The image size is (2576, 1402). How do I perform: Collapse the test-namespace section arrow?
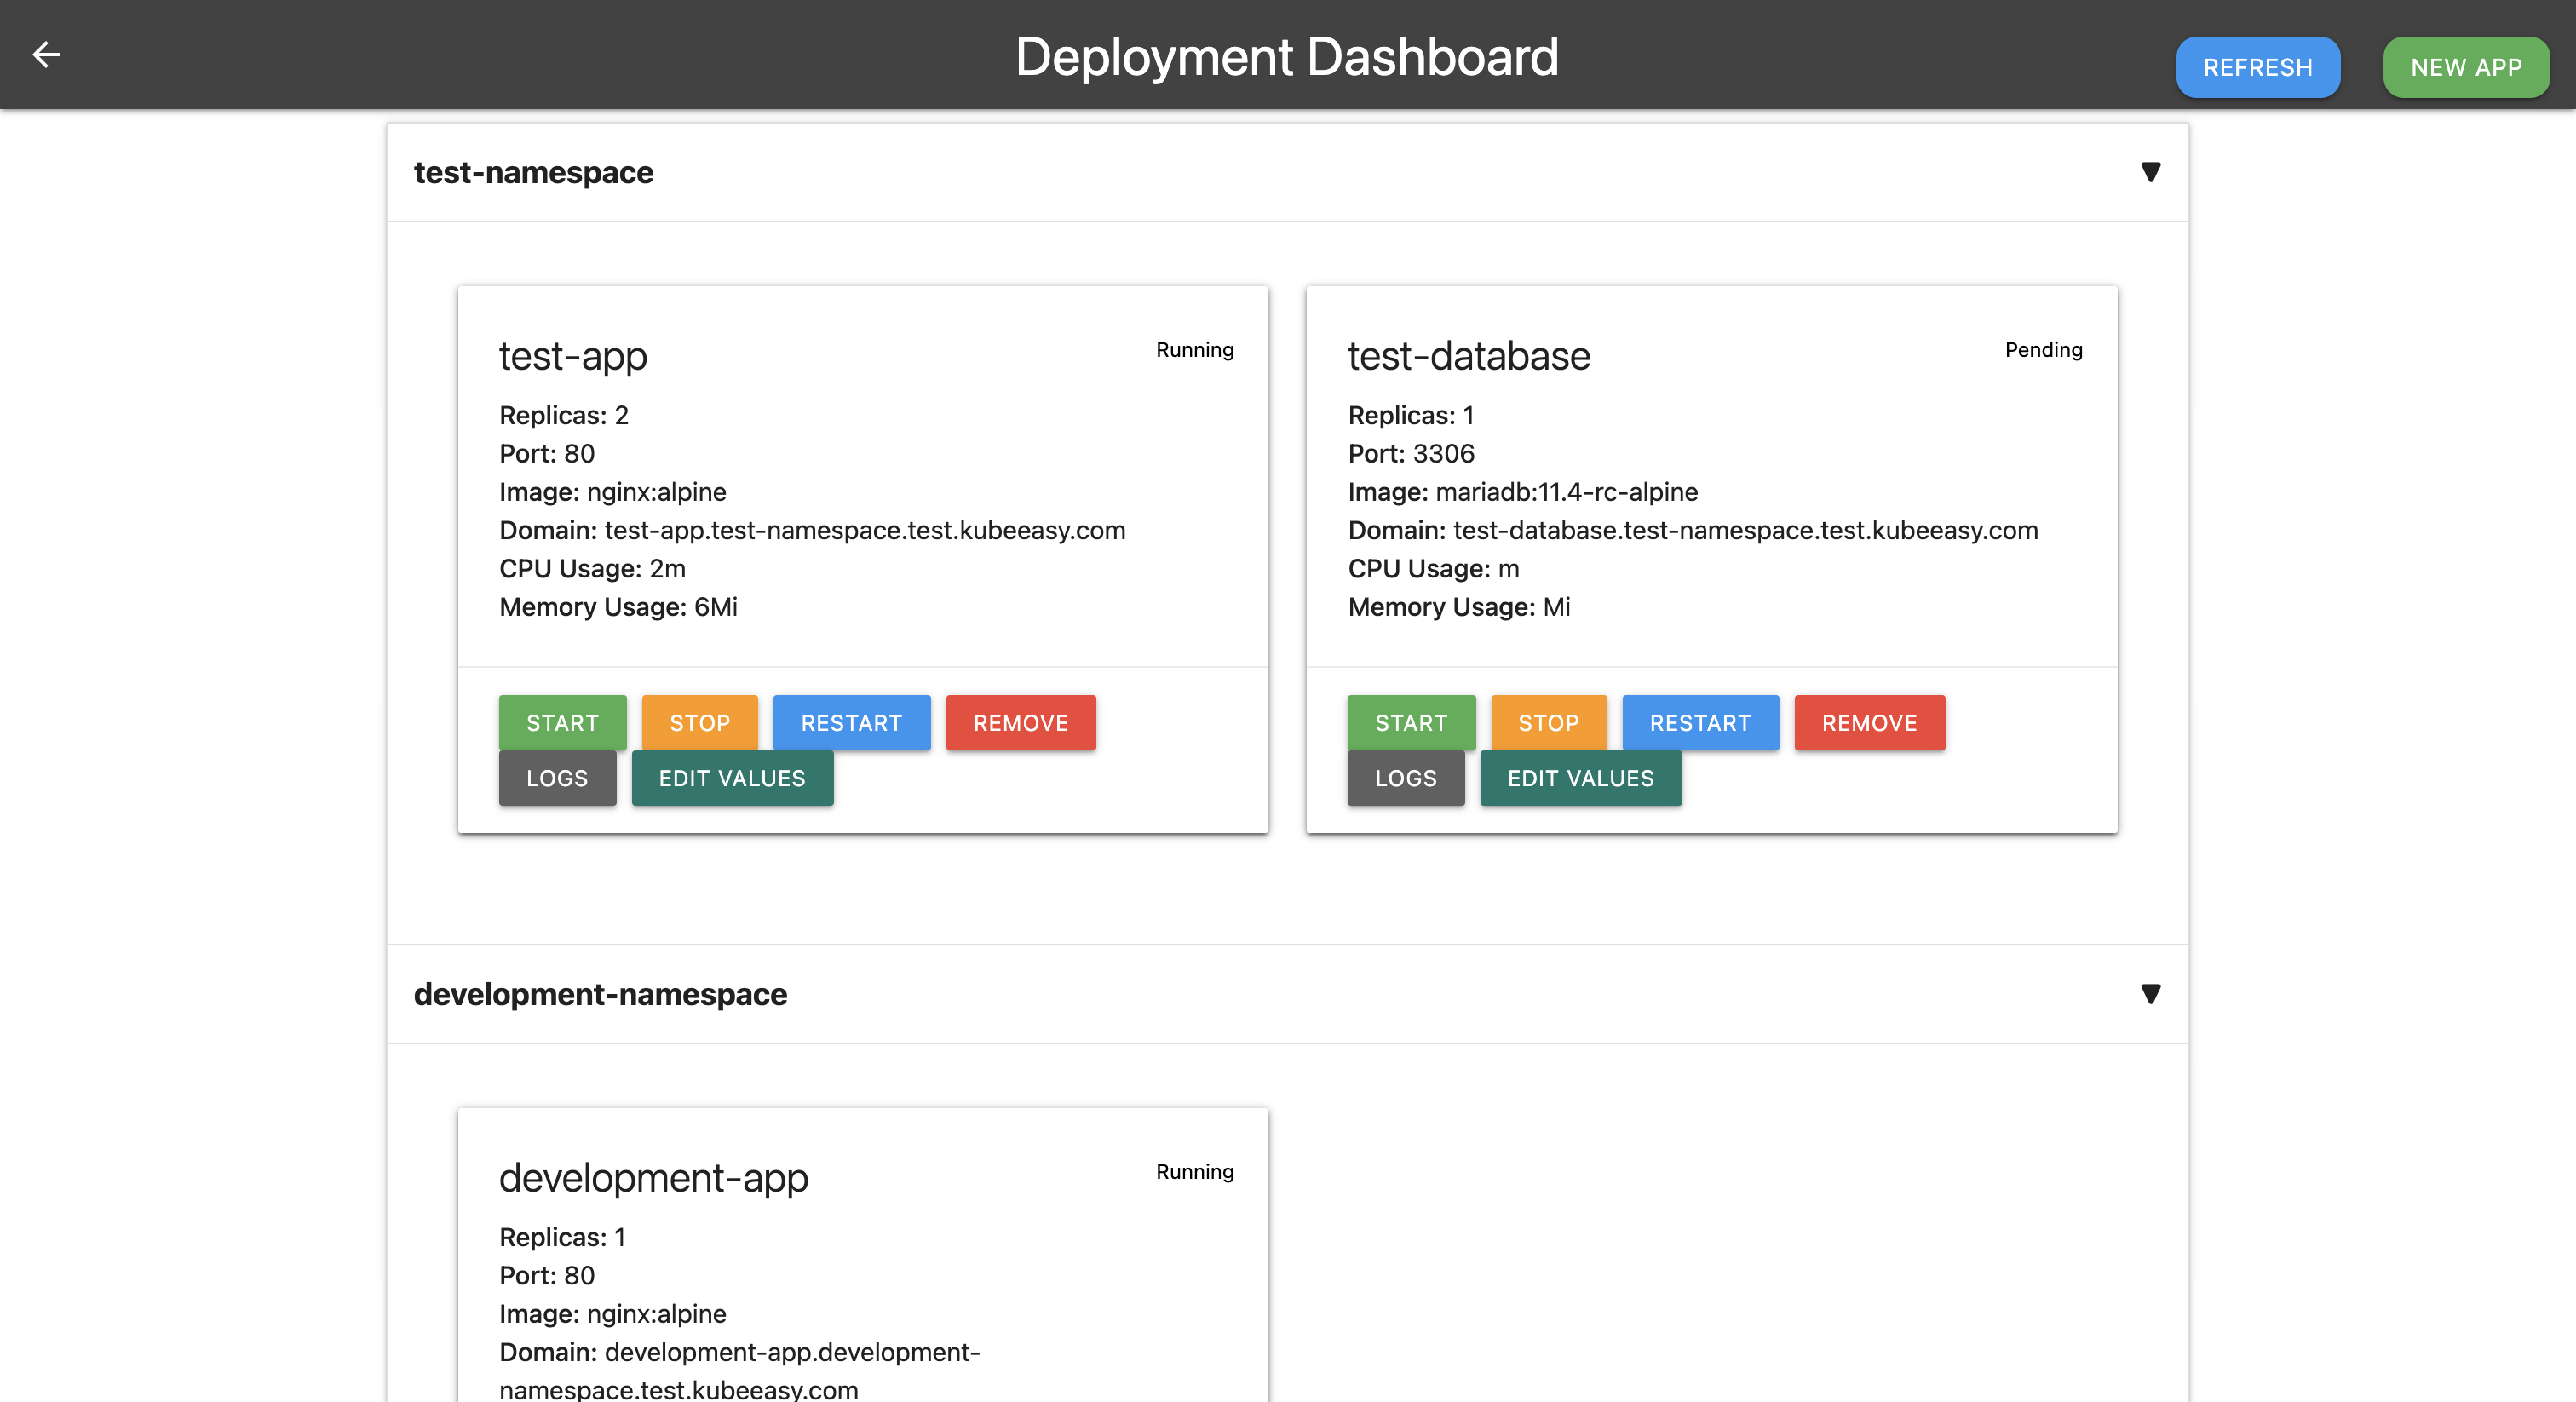[x=2150, y=172]
